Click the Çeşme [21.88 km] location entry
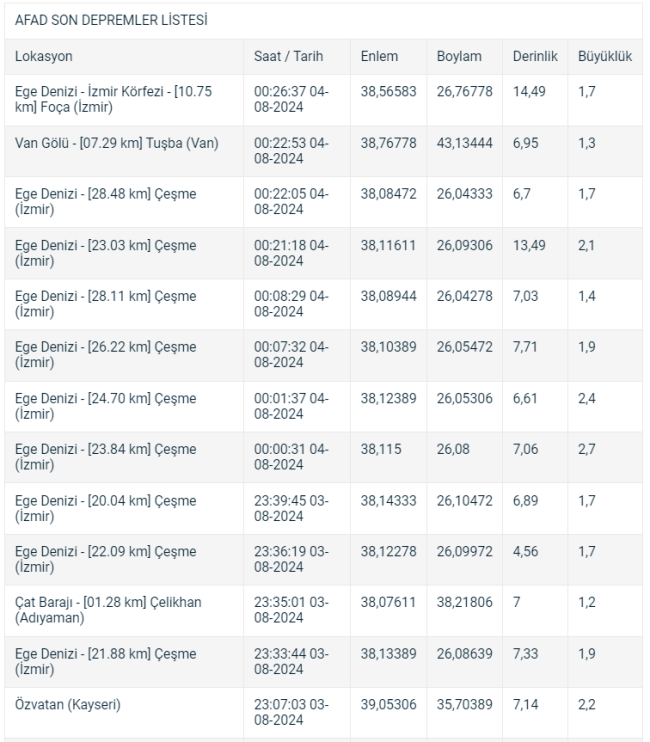650x742 pixels. (105, 661)
